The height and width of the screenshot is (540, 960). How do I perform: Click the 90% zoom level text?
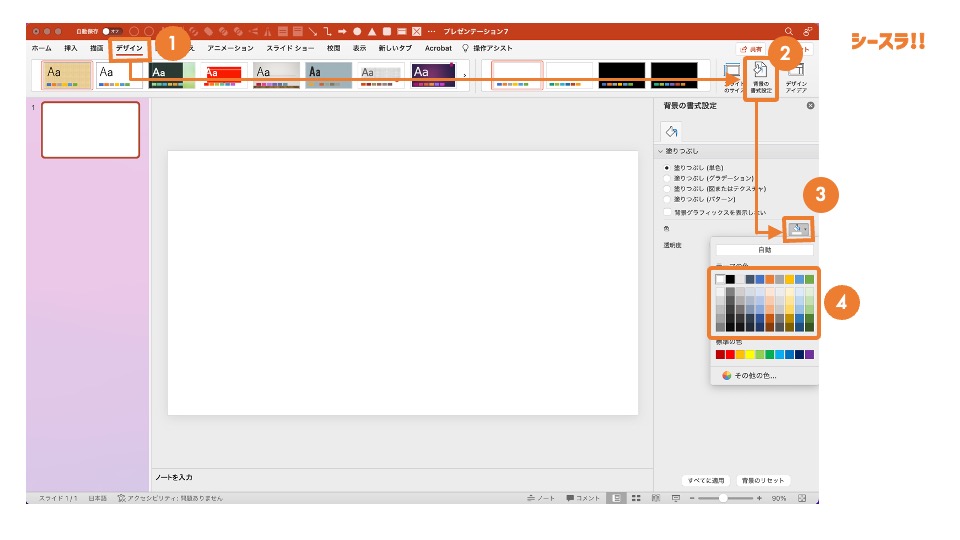click(x=779, y=498)
